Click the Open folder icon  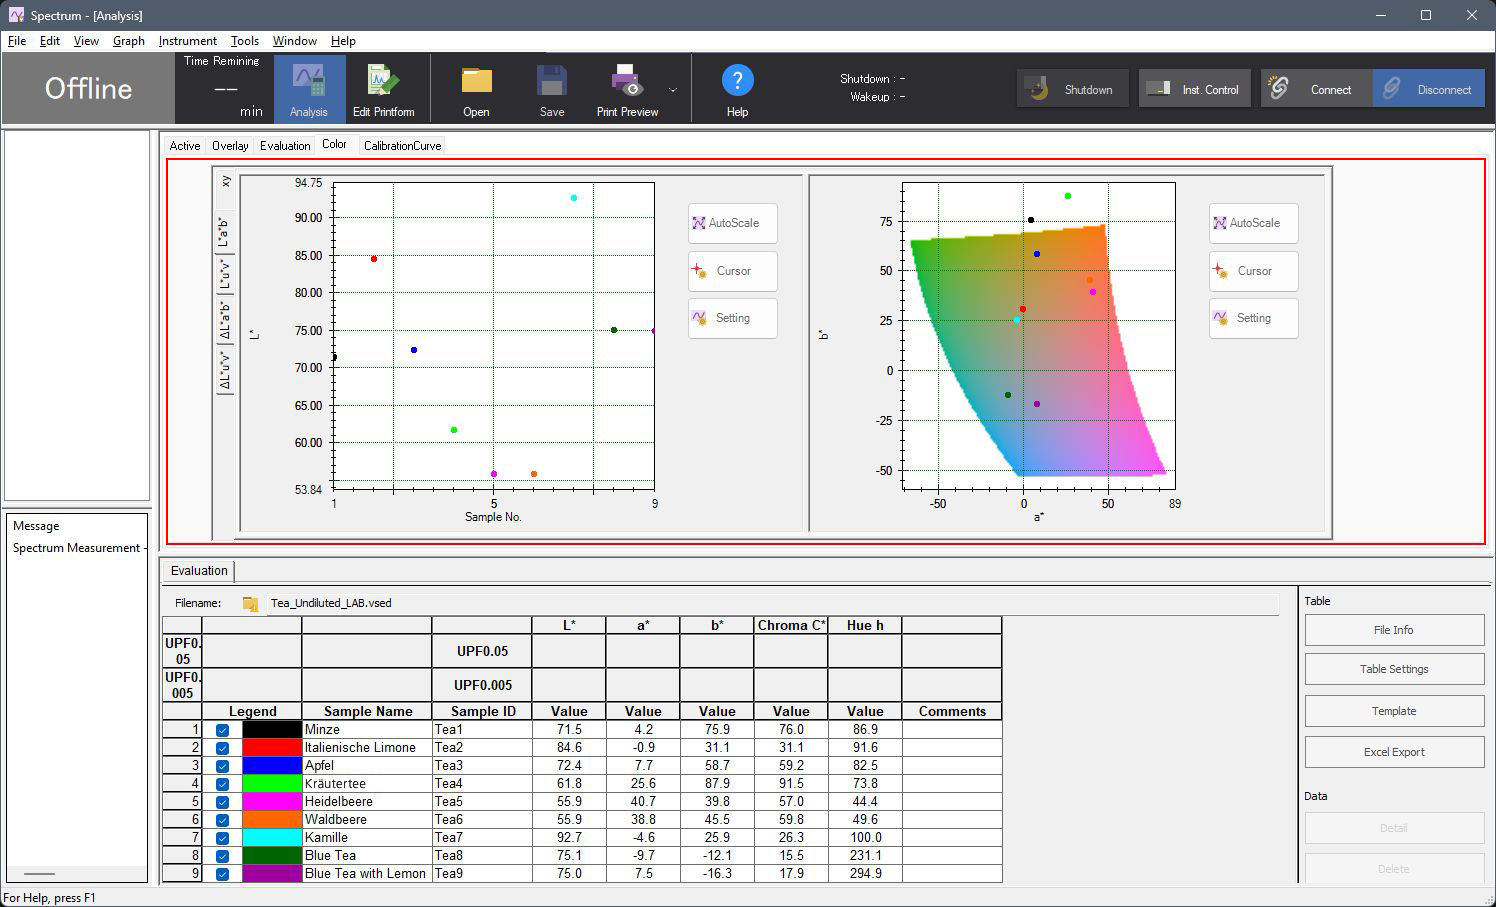tap(476, 81)
